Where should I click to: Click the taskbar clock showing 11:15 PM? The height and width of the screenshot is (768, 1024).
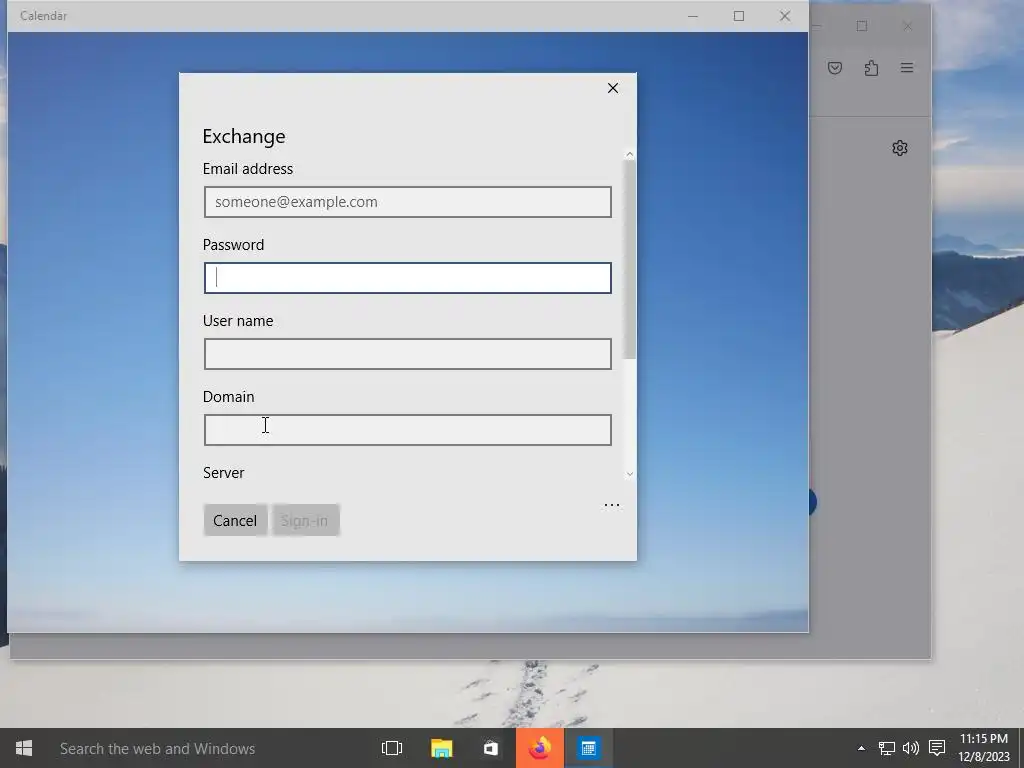pyautogui.click(x=984, y=748)
